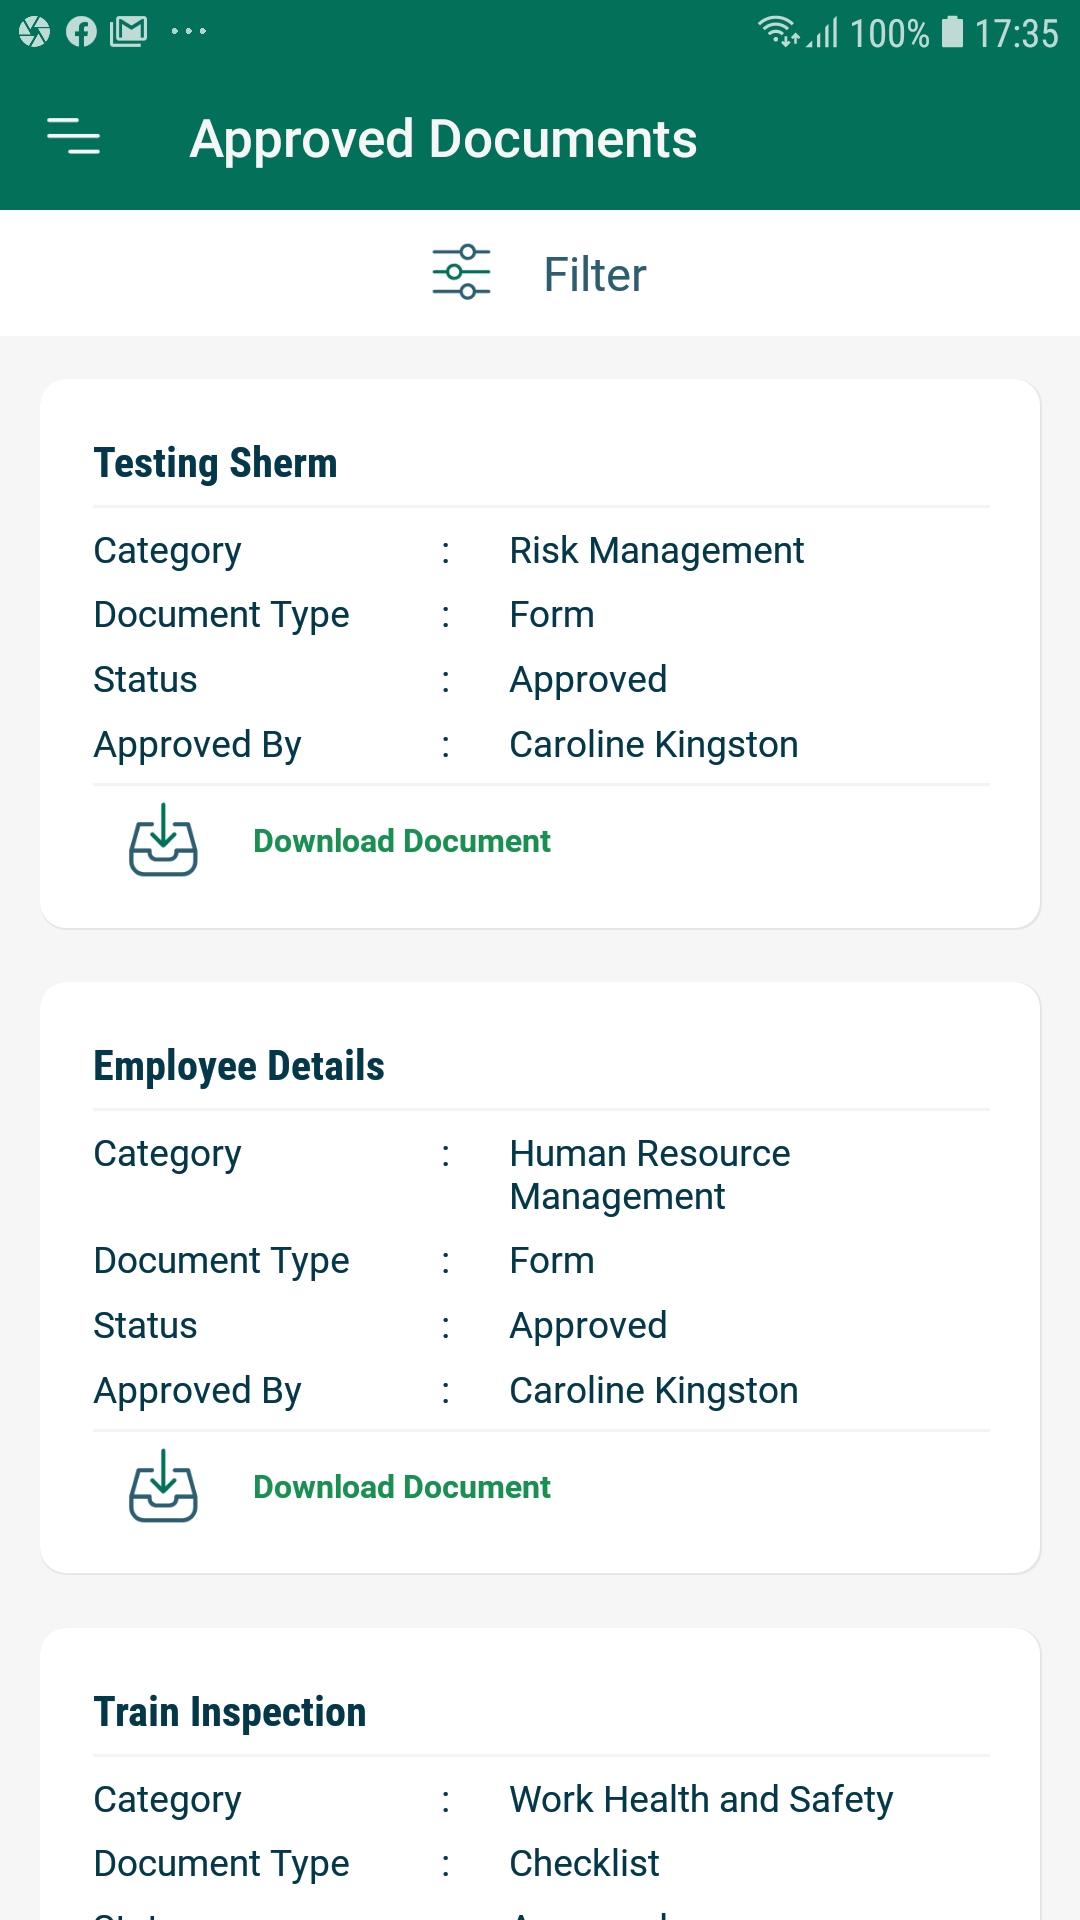Open the Filter options

tap(594, 274)
